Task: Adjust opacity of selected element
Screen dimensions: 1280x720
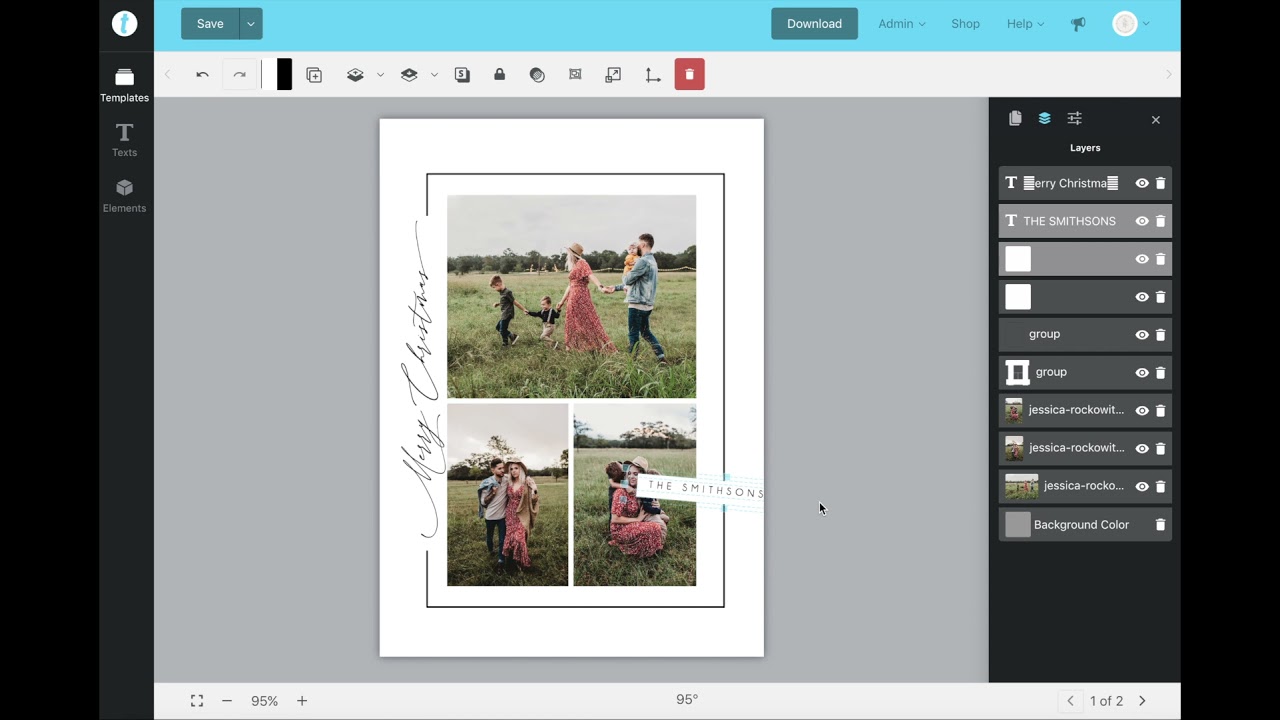Action: tap(537, 75)
